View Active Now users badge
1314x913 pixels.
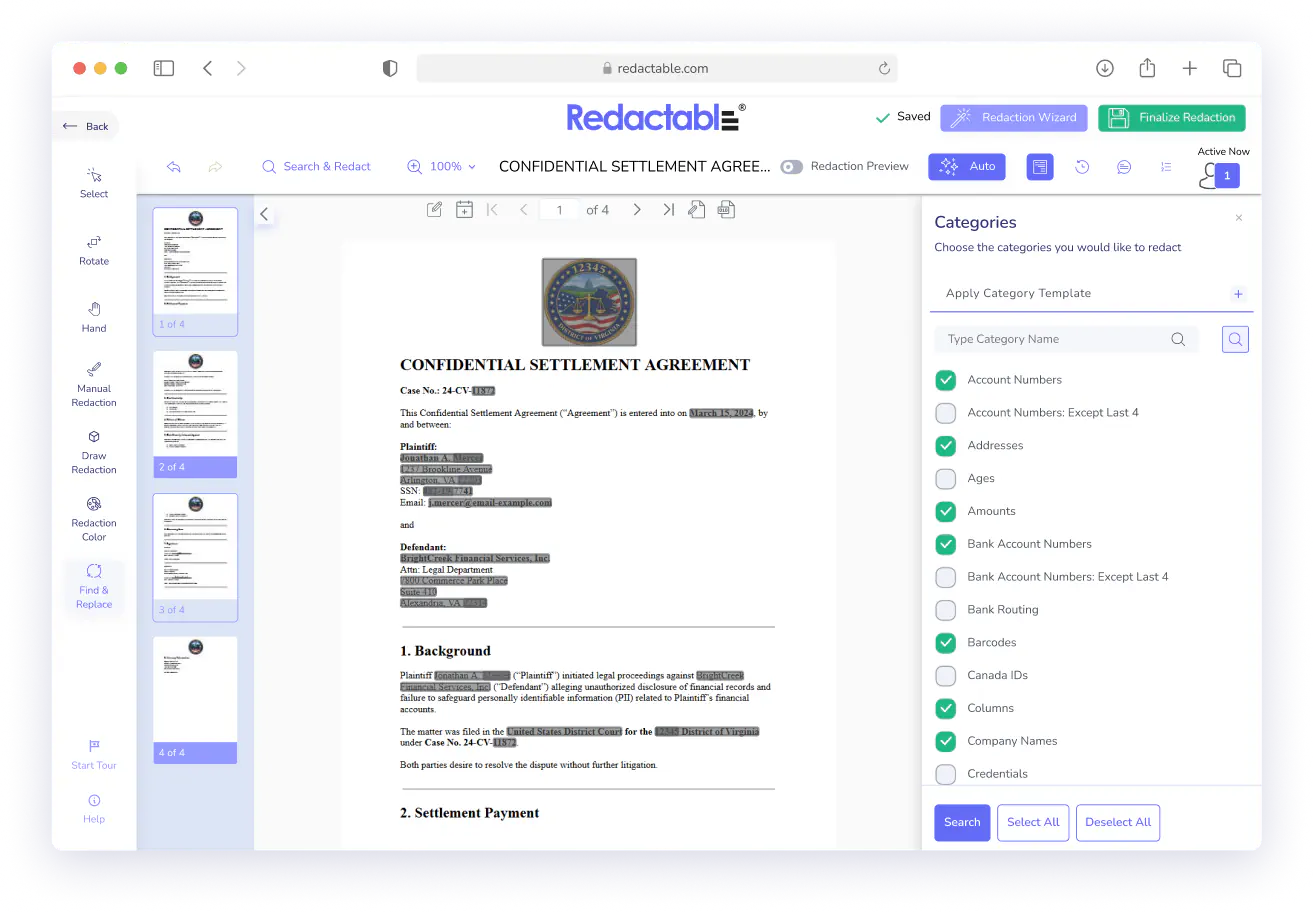coord(1226,176)
